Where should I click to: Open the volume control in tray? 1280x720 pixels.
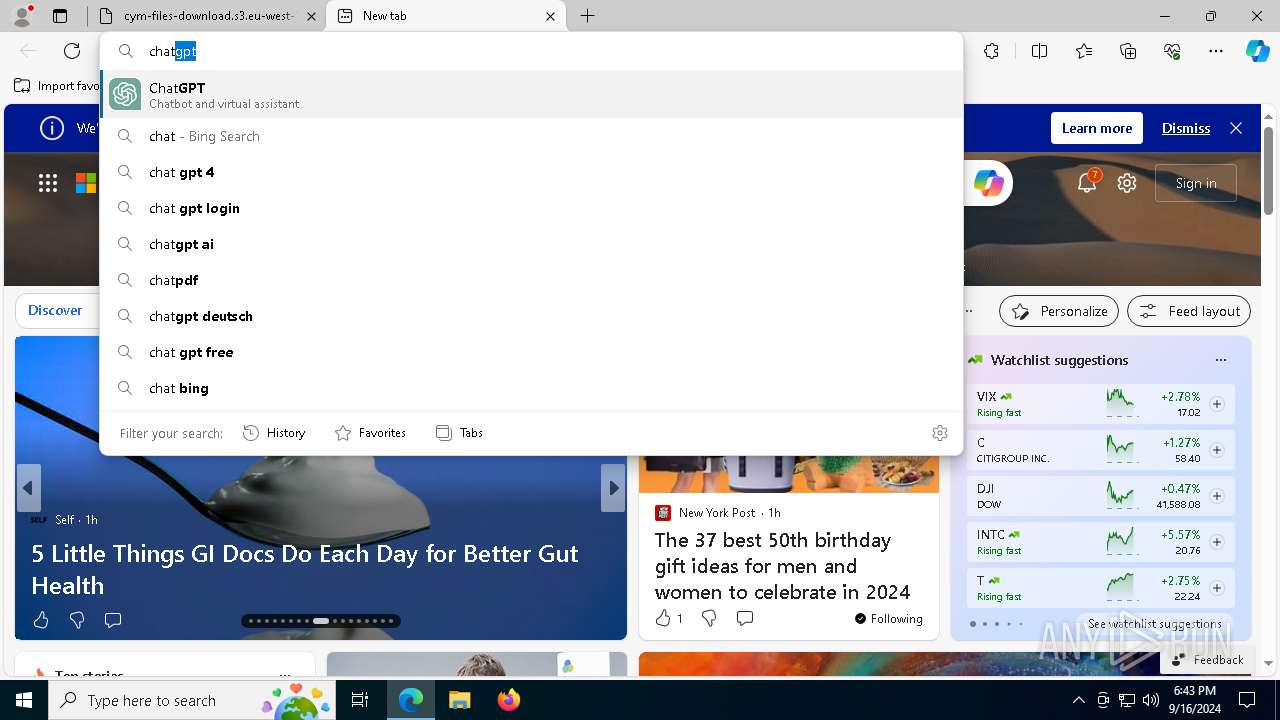click(x=1150, y=700)
